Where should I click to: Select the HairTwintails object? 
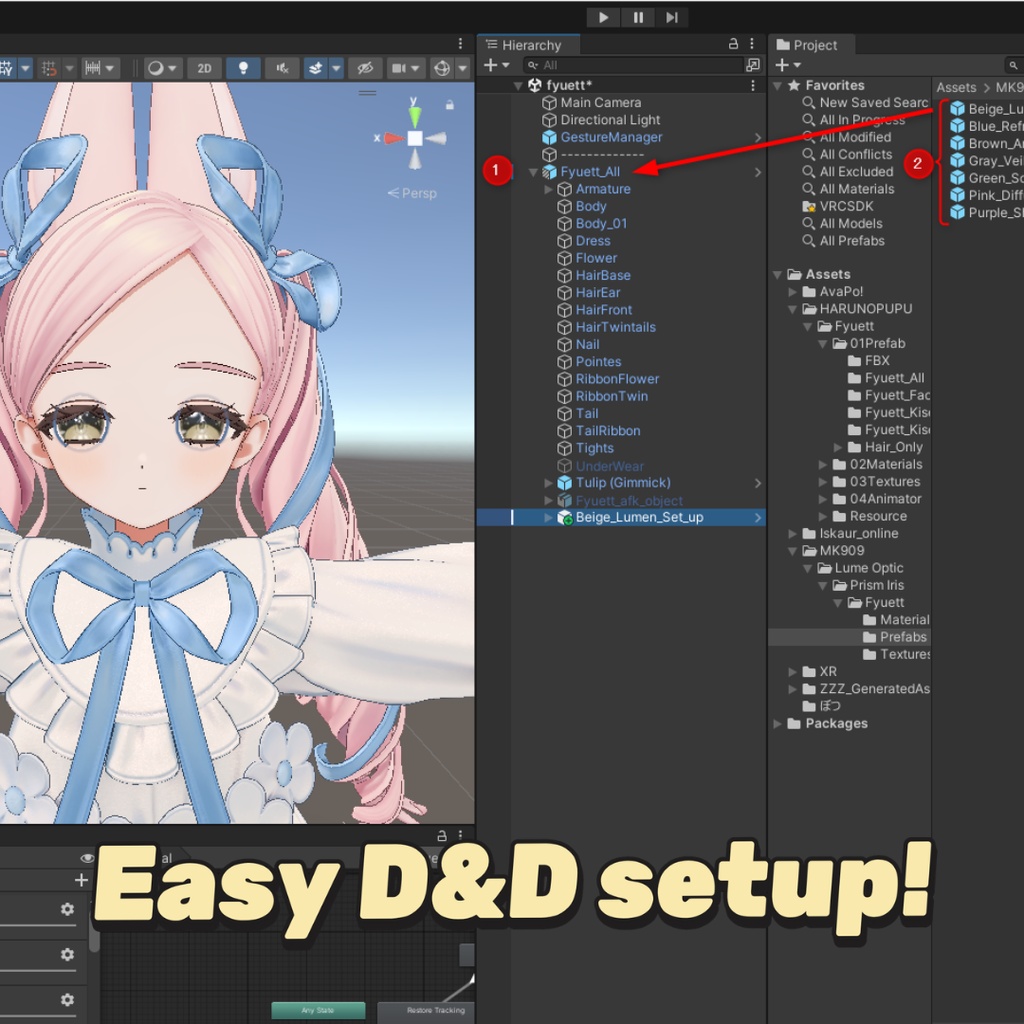coord(615,327)
